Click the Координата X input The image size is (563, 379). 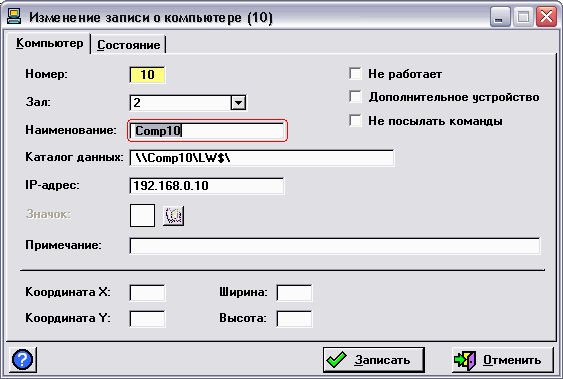[x=147, y=293]
